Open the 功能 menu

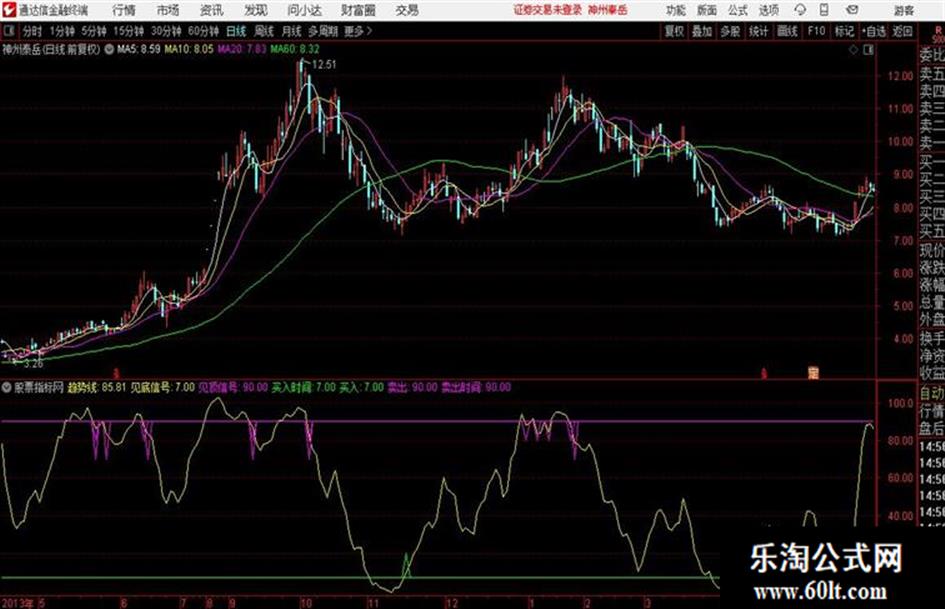coord(676,10)
